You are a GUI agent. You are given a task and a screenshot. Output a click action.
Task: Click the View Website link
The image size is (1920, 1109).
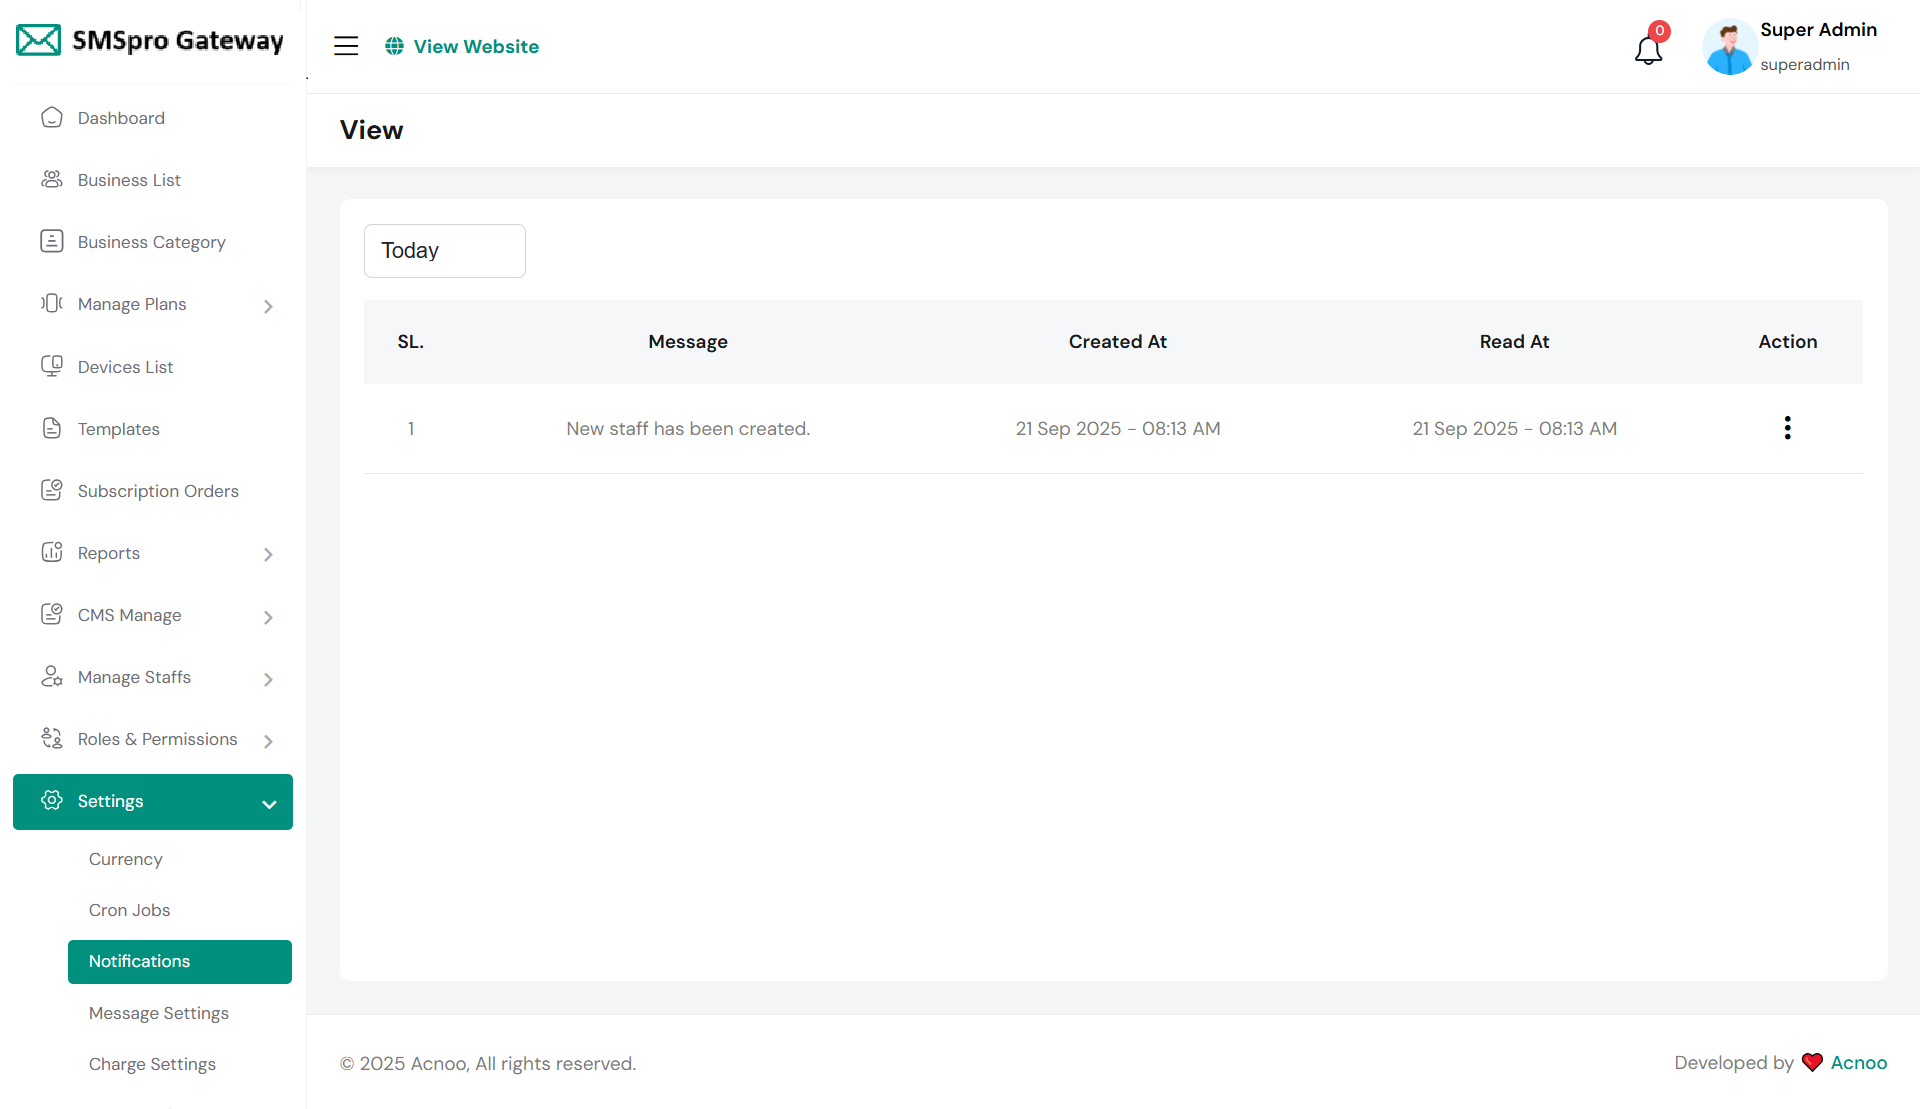[475, 46]
